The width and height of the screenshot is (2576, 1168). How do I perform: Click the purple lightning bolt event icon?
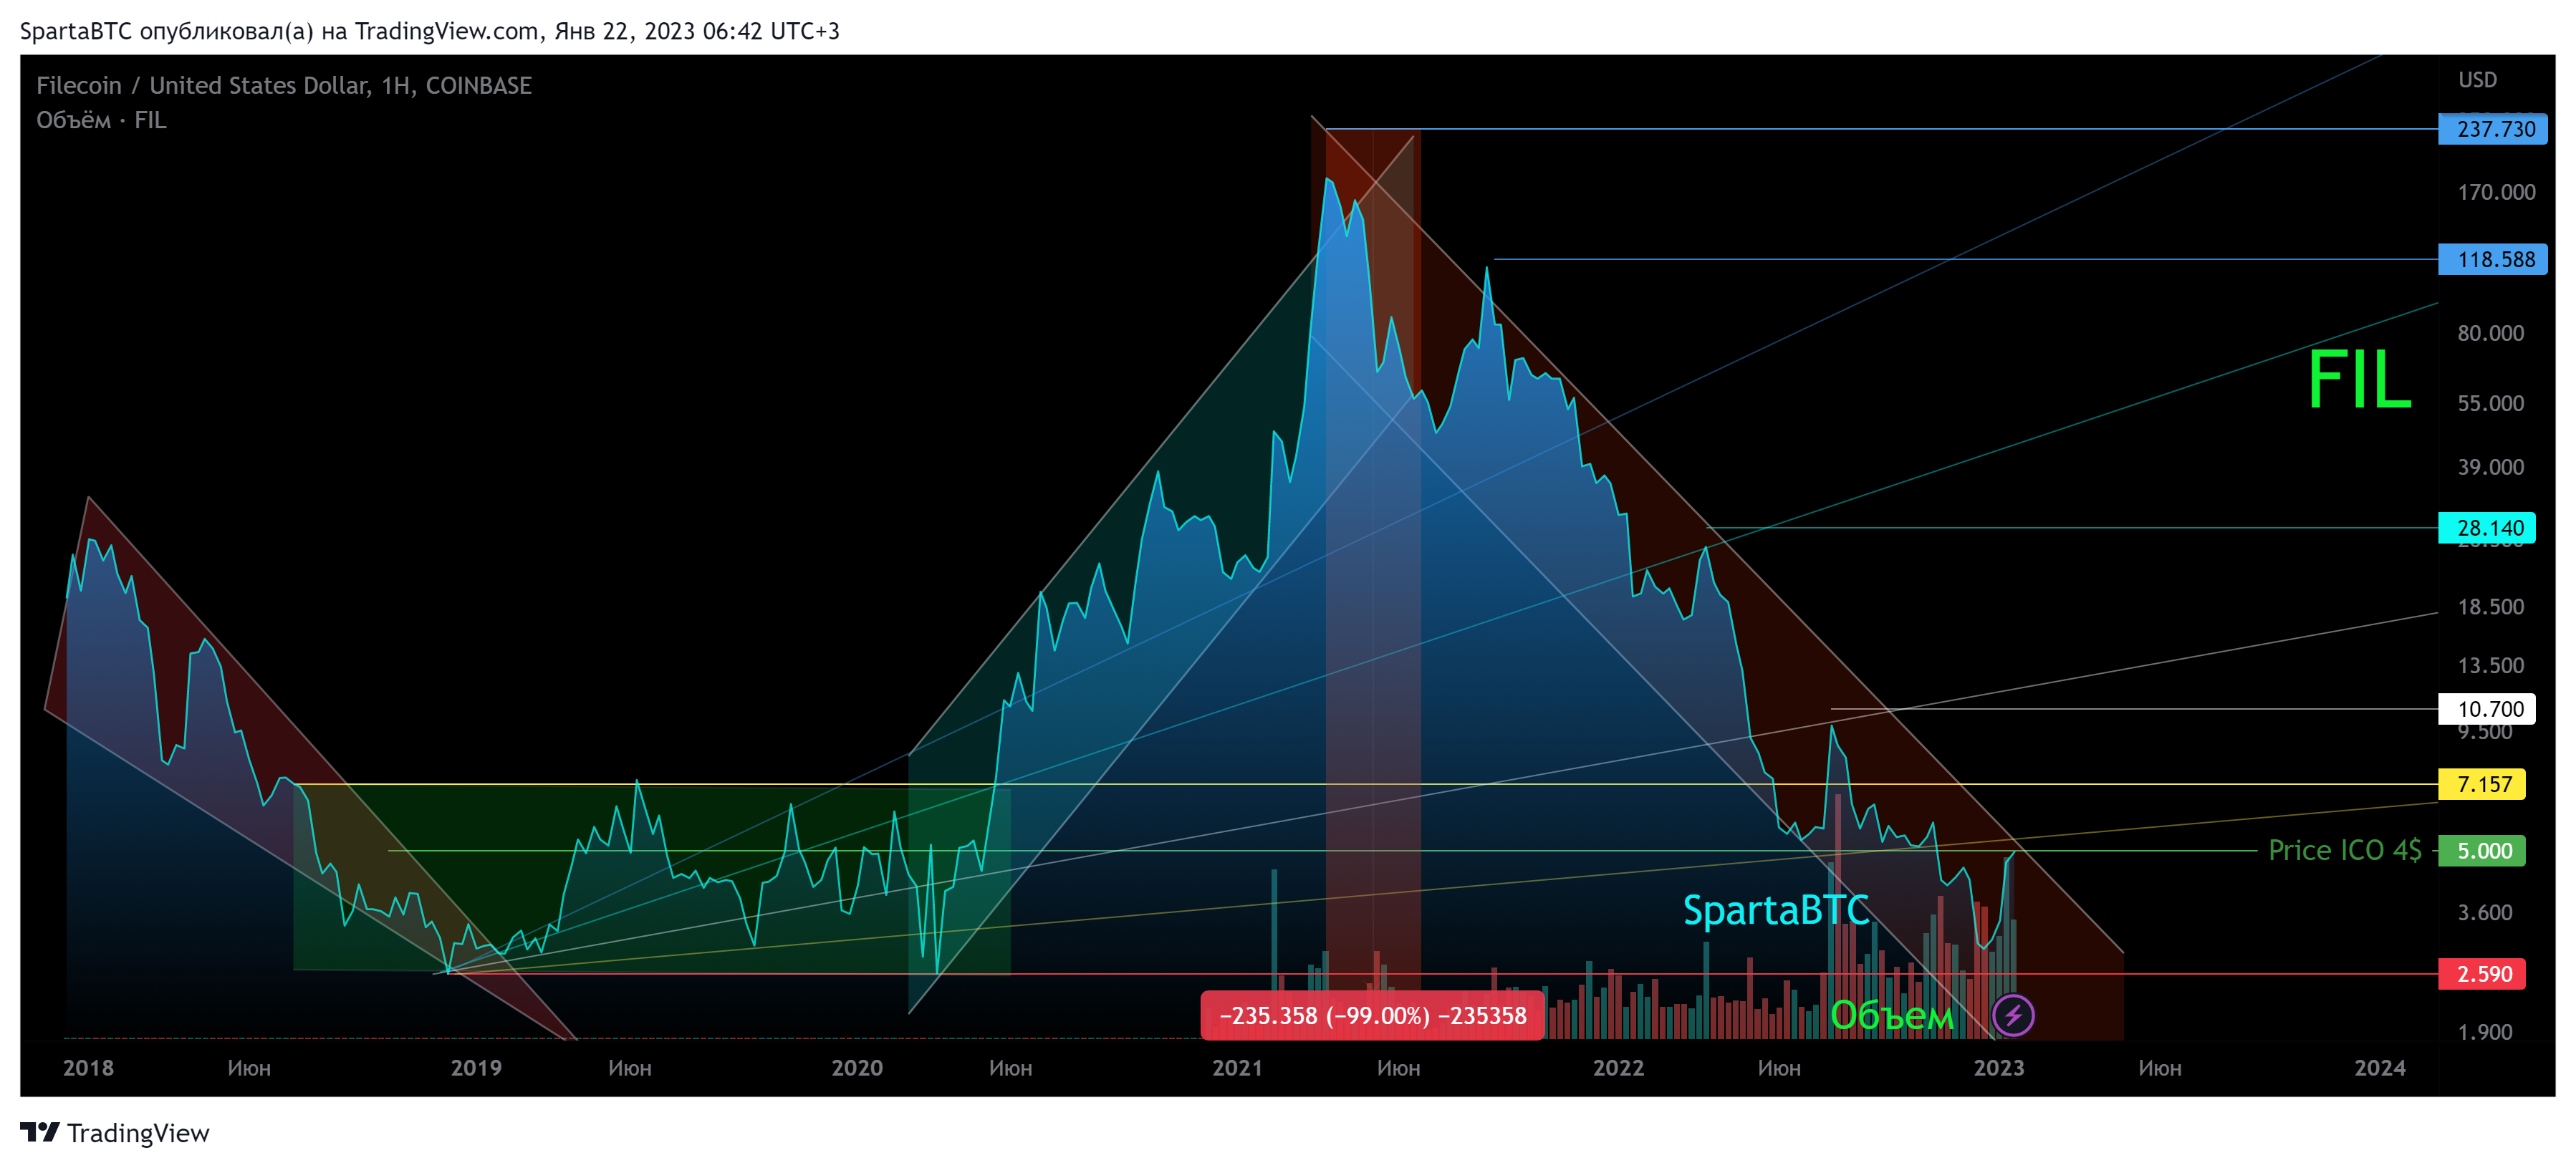tap(2012, 1015)
